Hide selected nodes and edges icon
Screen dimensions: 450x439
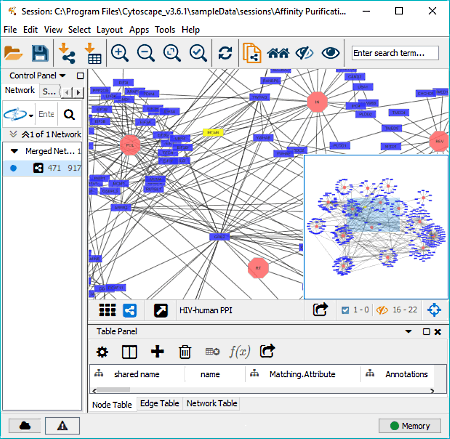(x=304, y=53)
